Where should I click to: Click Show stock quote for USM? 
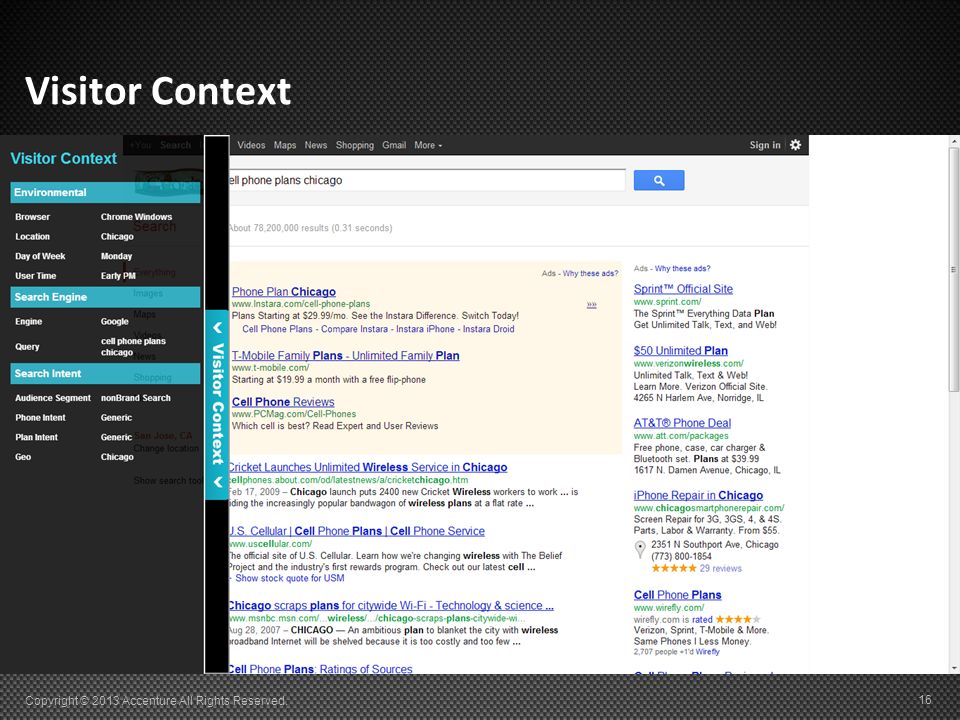coord(290,579)
